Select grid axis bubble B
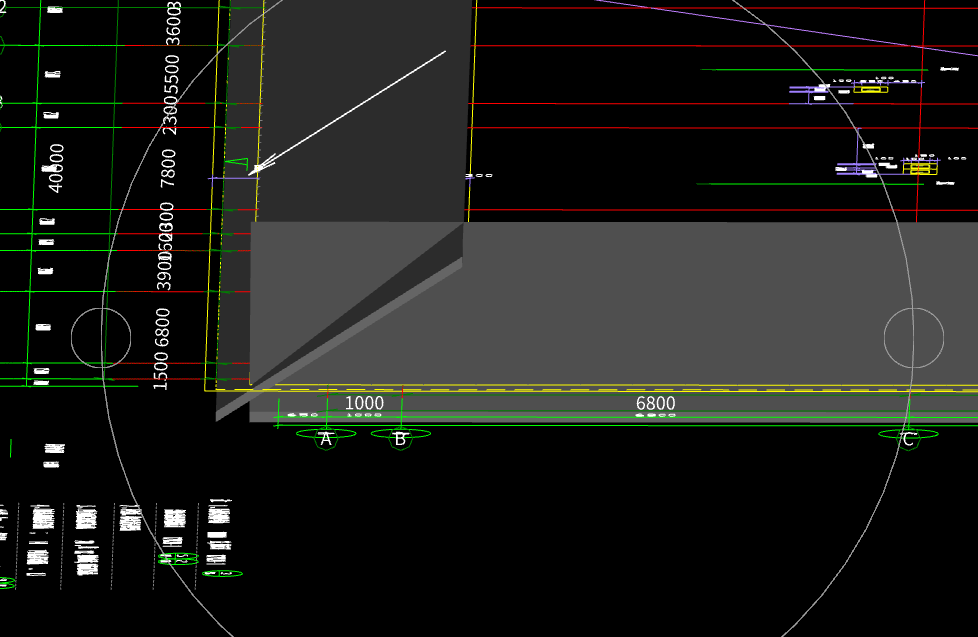The width and height of the screenshot is (978, 637). (400, 439)
